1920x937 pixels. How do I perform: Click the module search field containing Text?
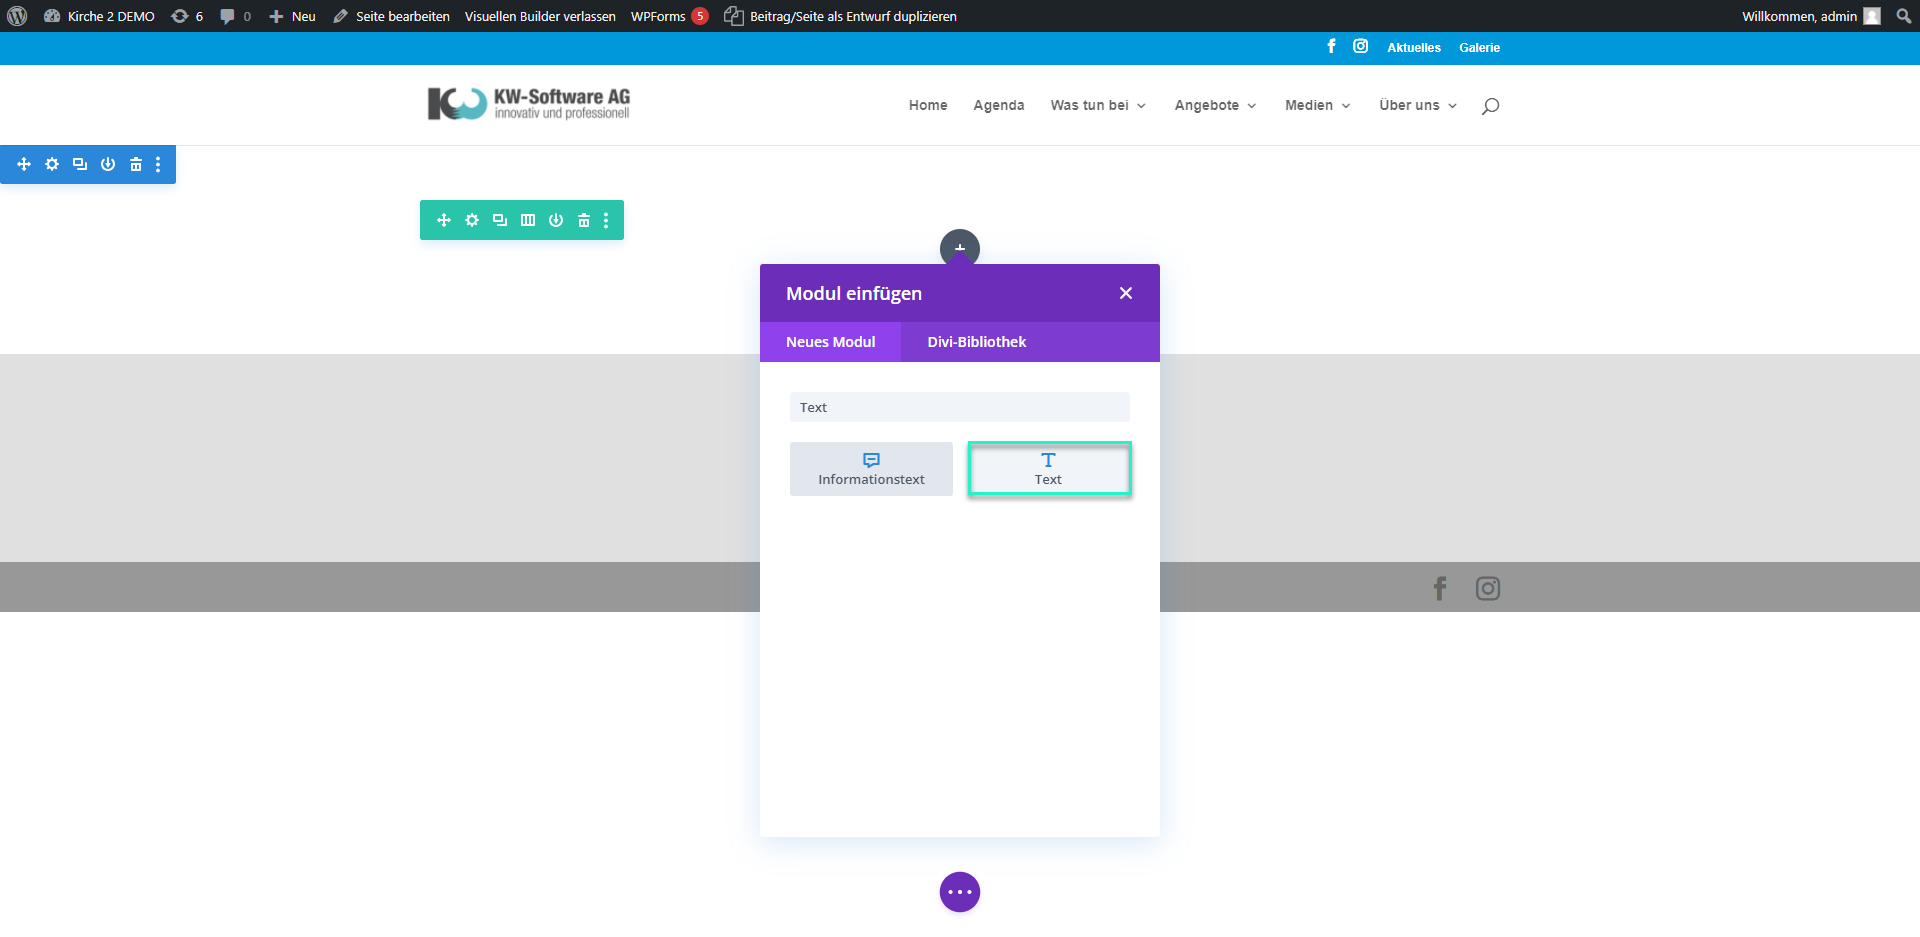[959, 407]
